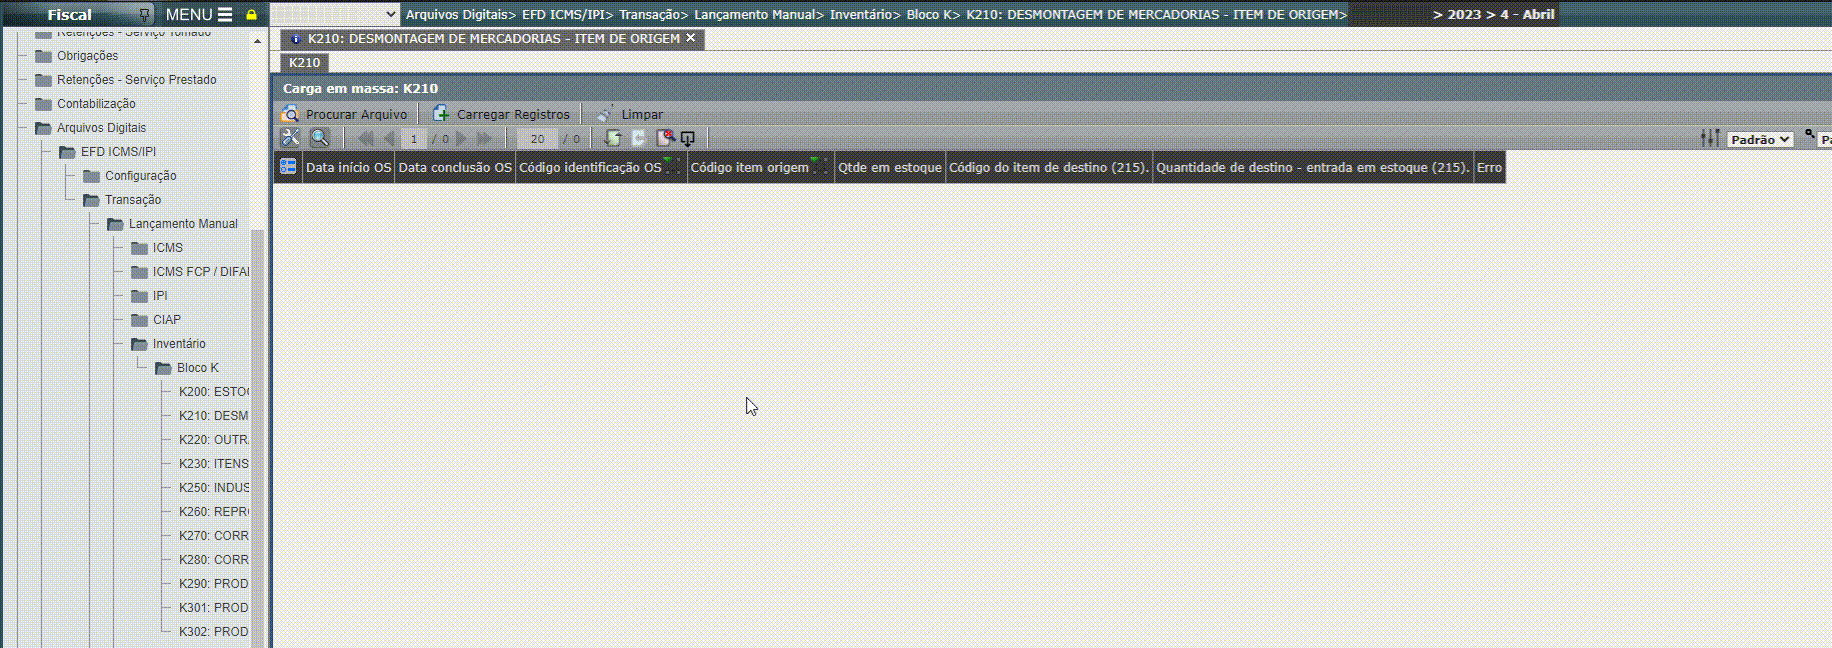
Task: Open the Padrão layout dropdown
Action: click(x=1760, y=139)
